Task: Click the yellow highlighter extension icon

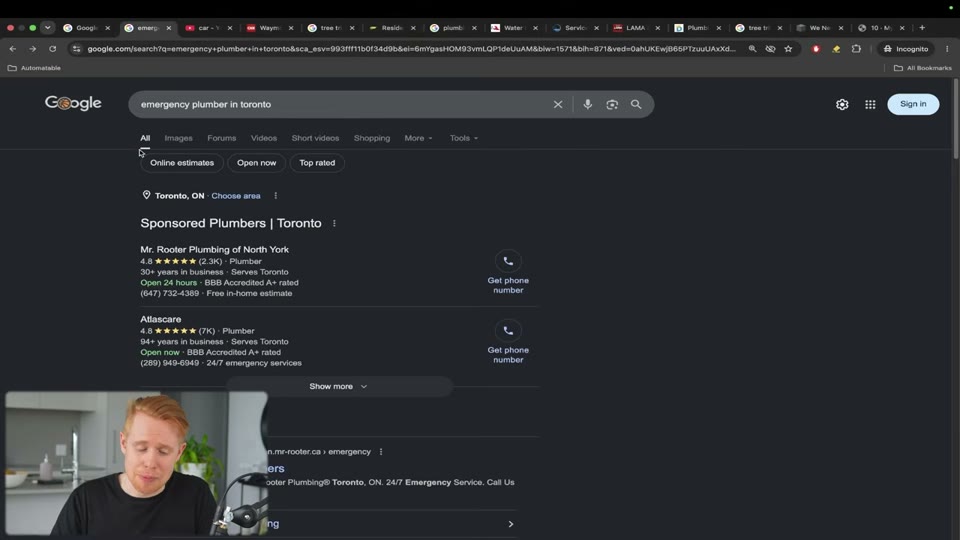Action: [836, 49]
